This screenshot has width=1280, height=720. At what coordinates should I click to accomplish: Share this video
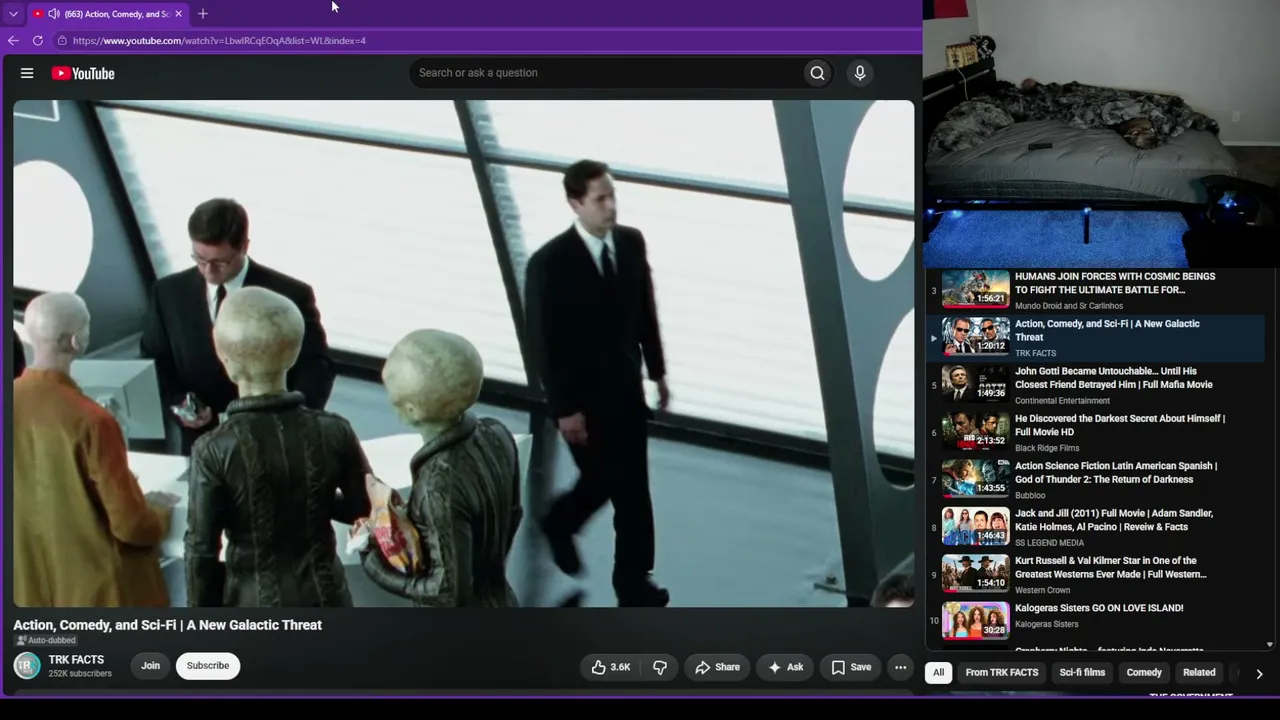pyautogui.click(x=718, y=667)
